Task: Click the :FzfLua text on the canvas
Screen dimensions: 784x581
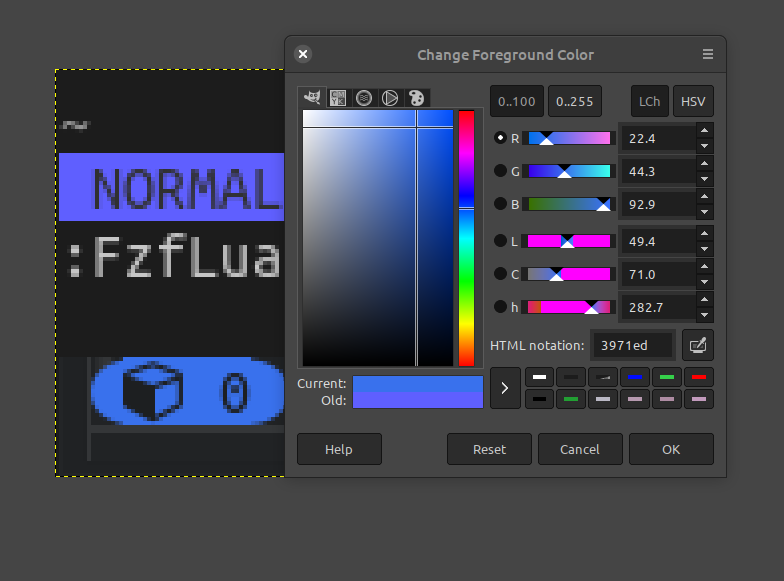Action: click(174, 256)
